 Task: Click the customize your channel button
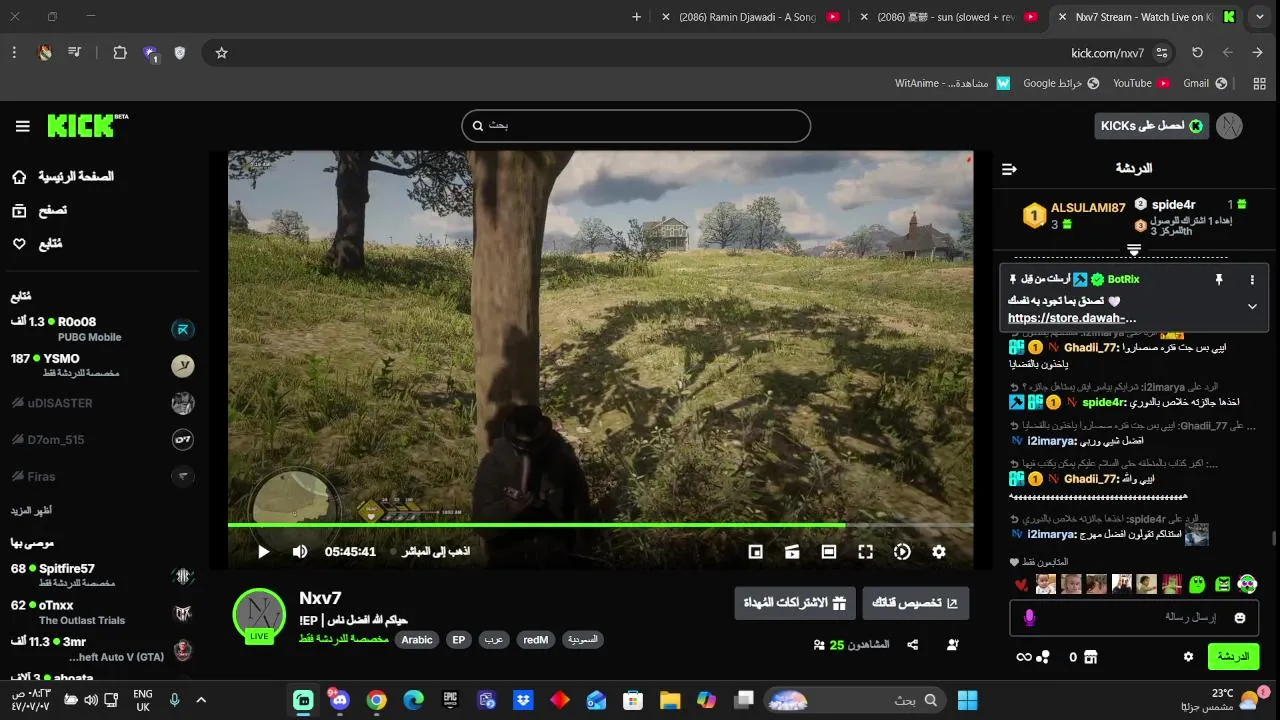coord(916,603)
